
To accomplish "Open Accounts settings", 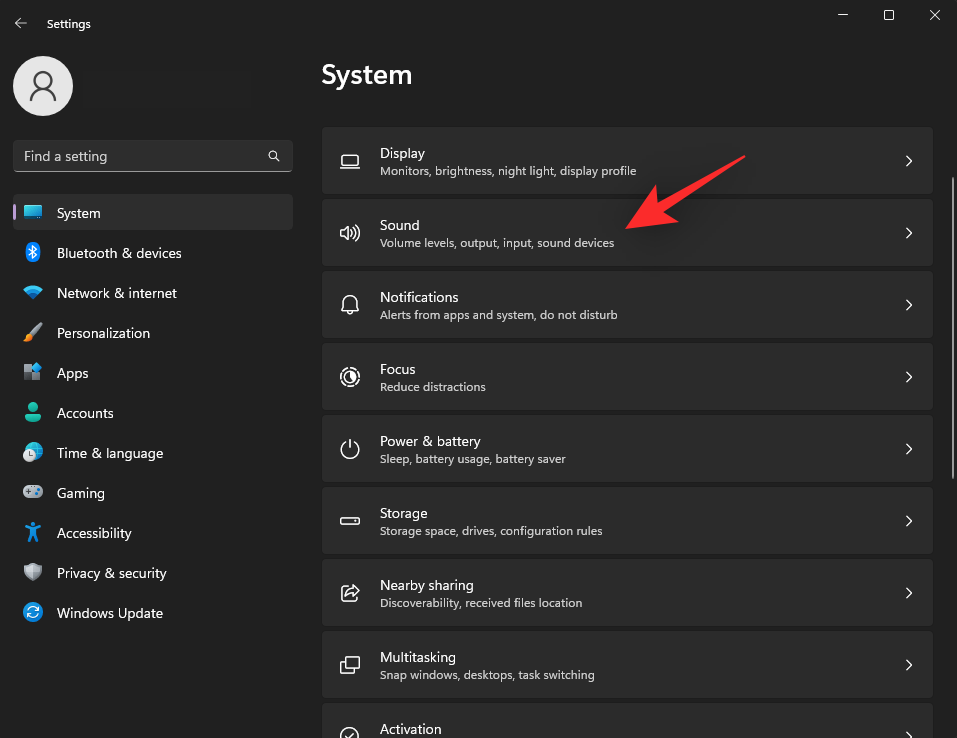I will (85, 413).
